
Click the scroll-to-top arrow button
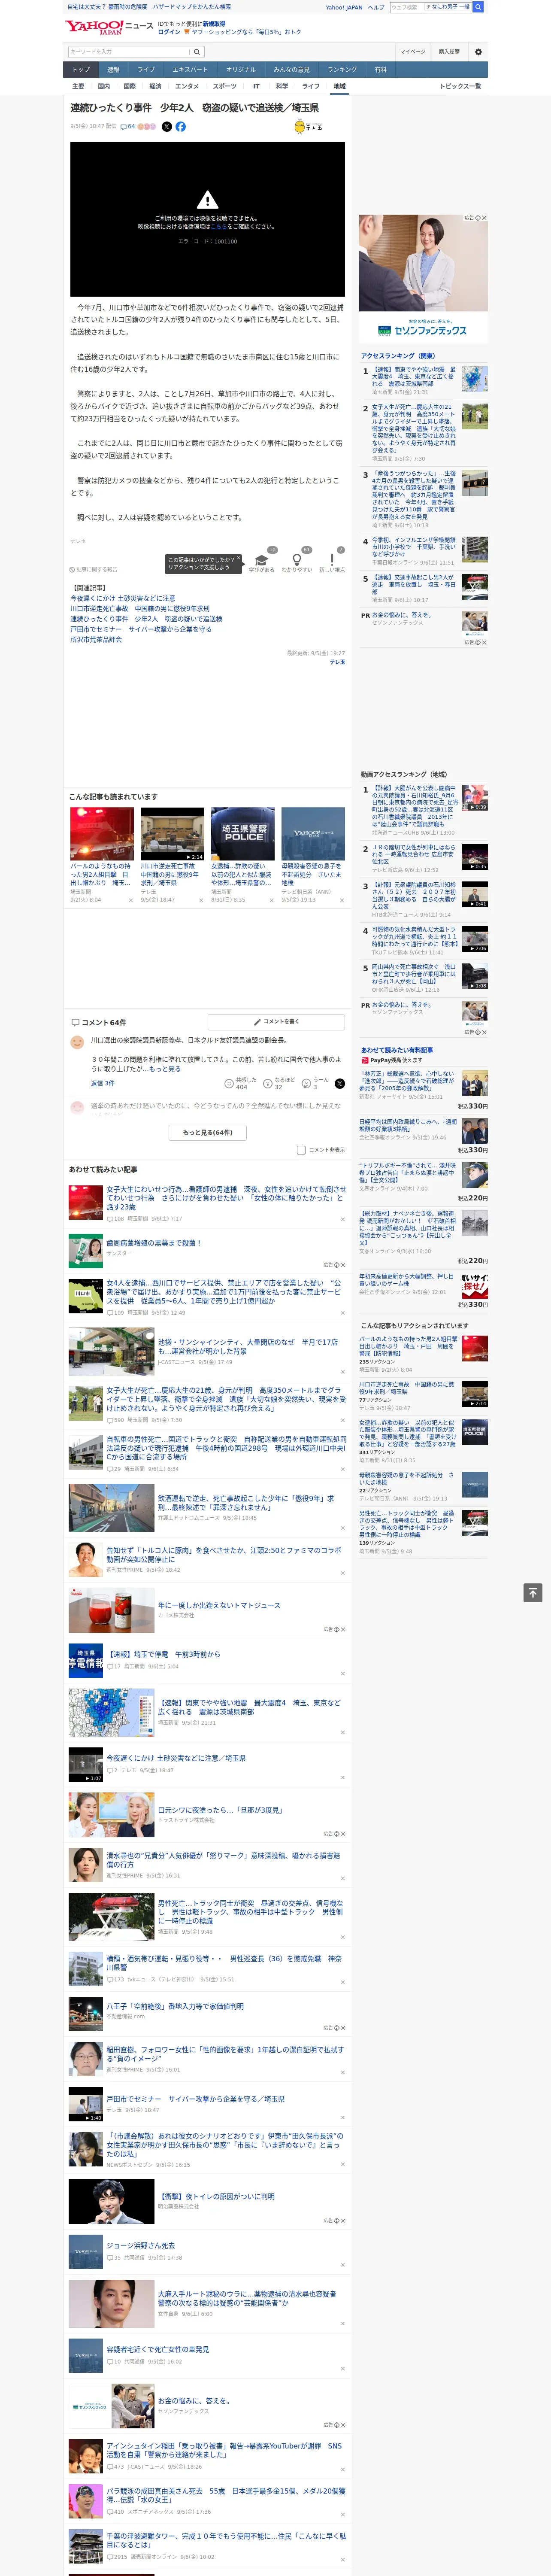[533, 1592]
